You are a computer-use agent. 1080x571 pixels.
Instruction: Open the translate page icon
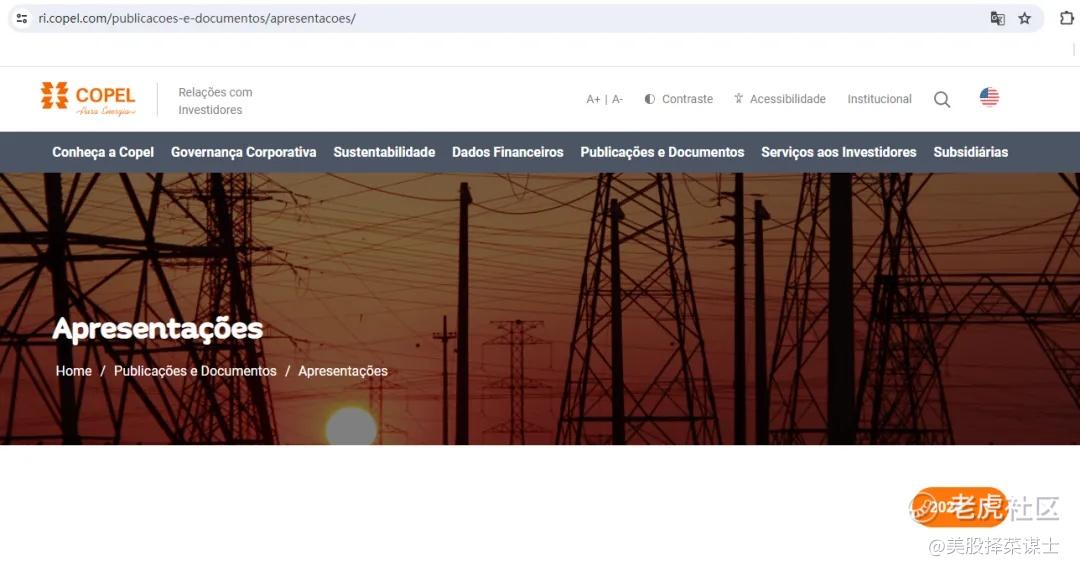point(997,19)
